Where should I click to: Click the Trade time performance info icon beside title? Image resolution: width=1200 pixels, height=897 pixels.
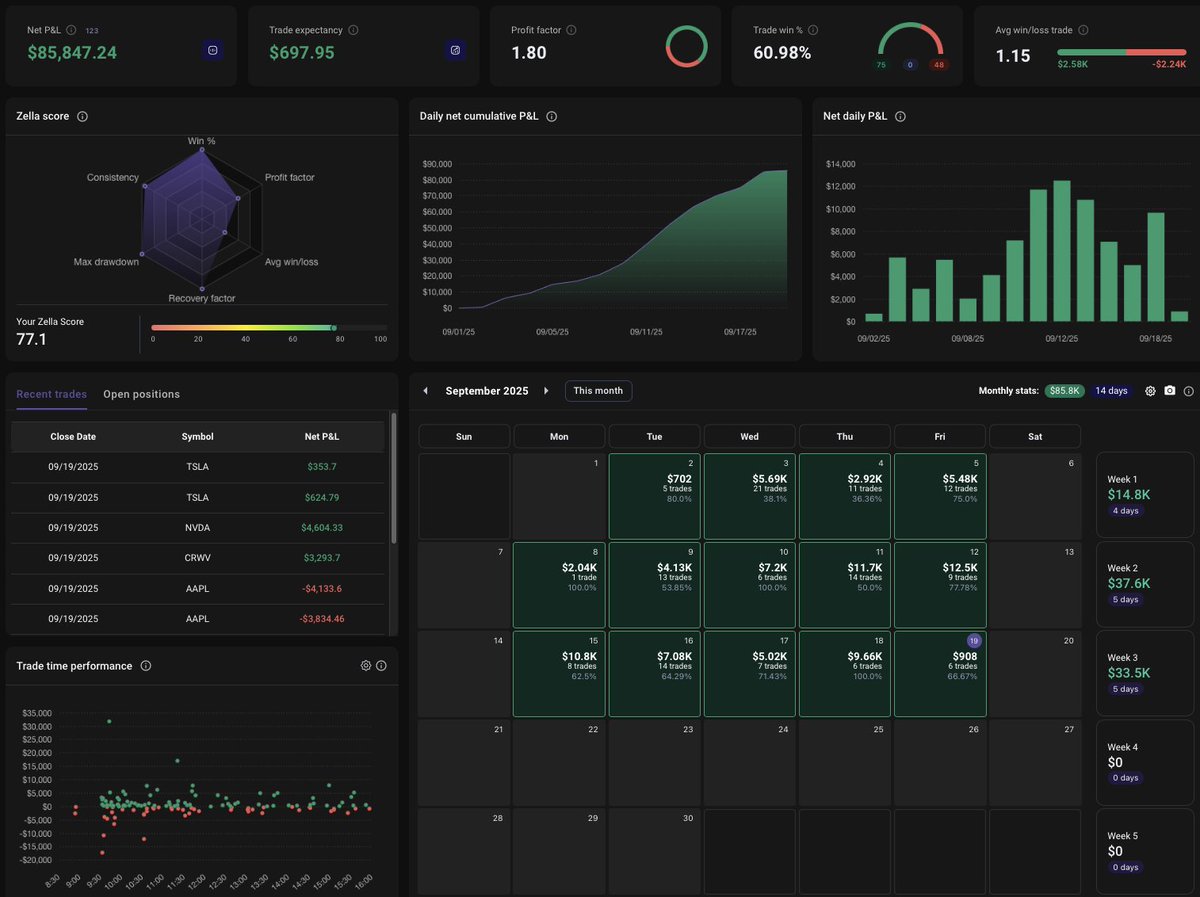[x=145, y=666]
